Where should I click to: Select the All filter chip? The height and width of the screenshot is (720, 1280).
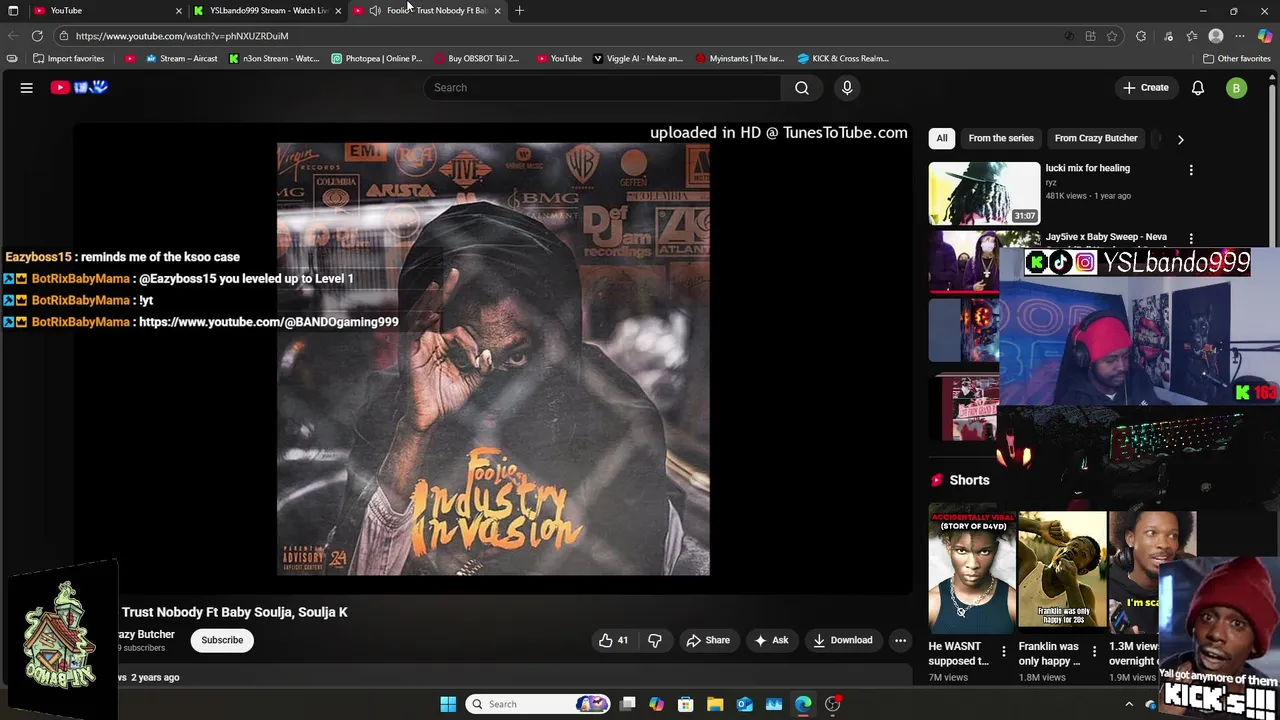click(x=941, y=138)
